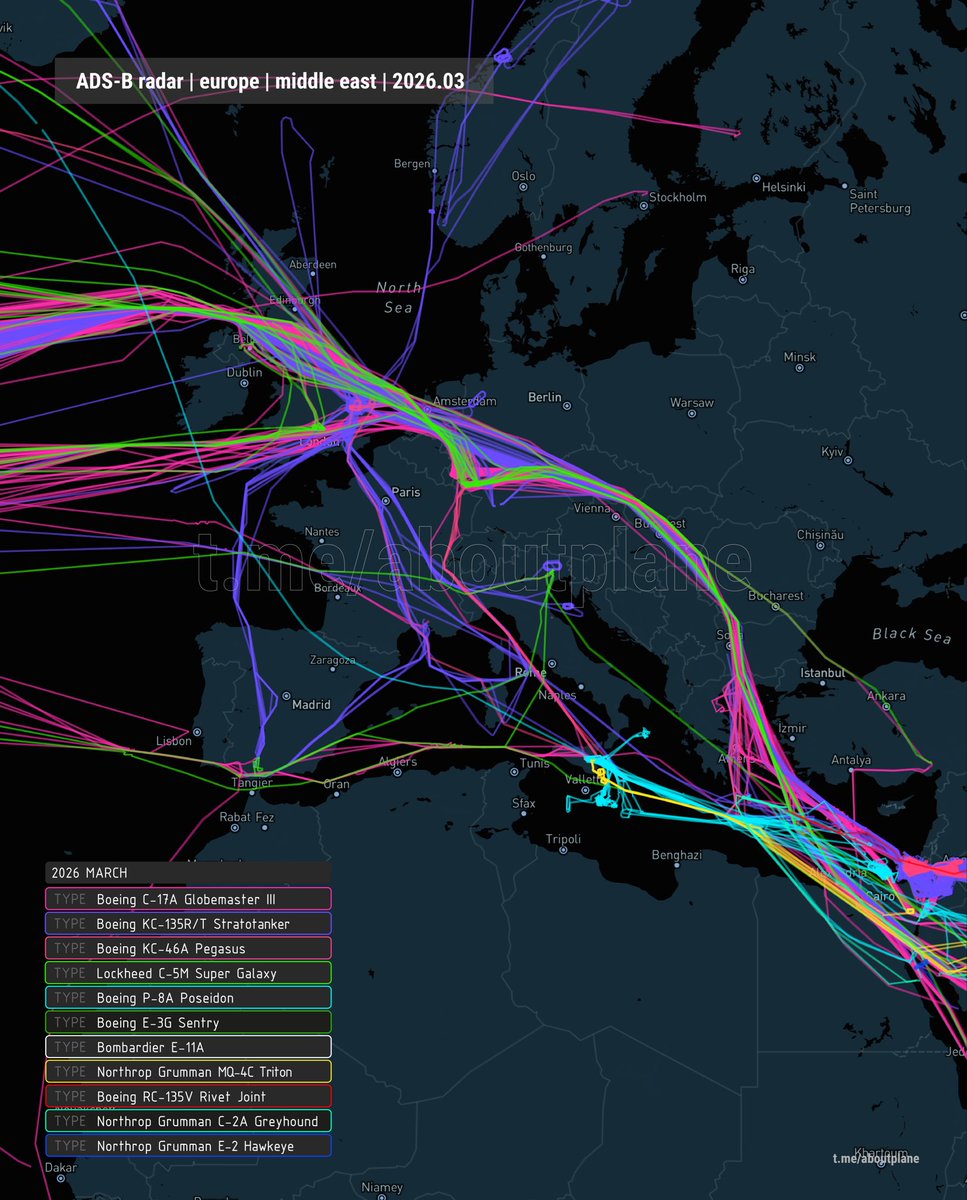Select the 2026 MARCH legend header

188,873
